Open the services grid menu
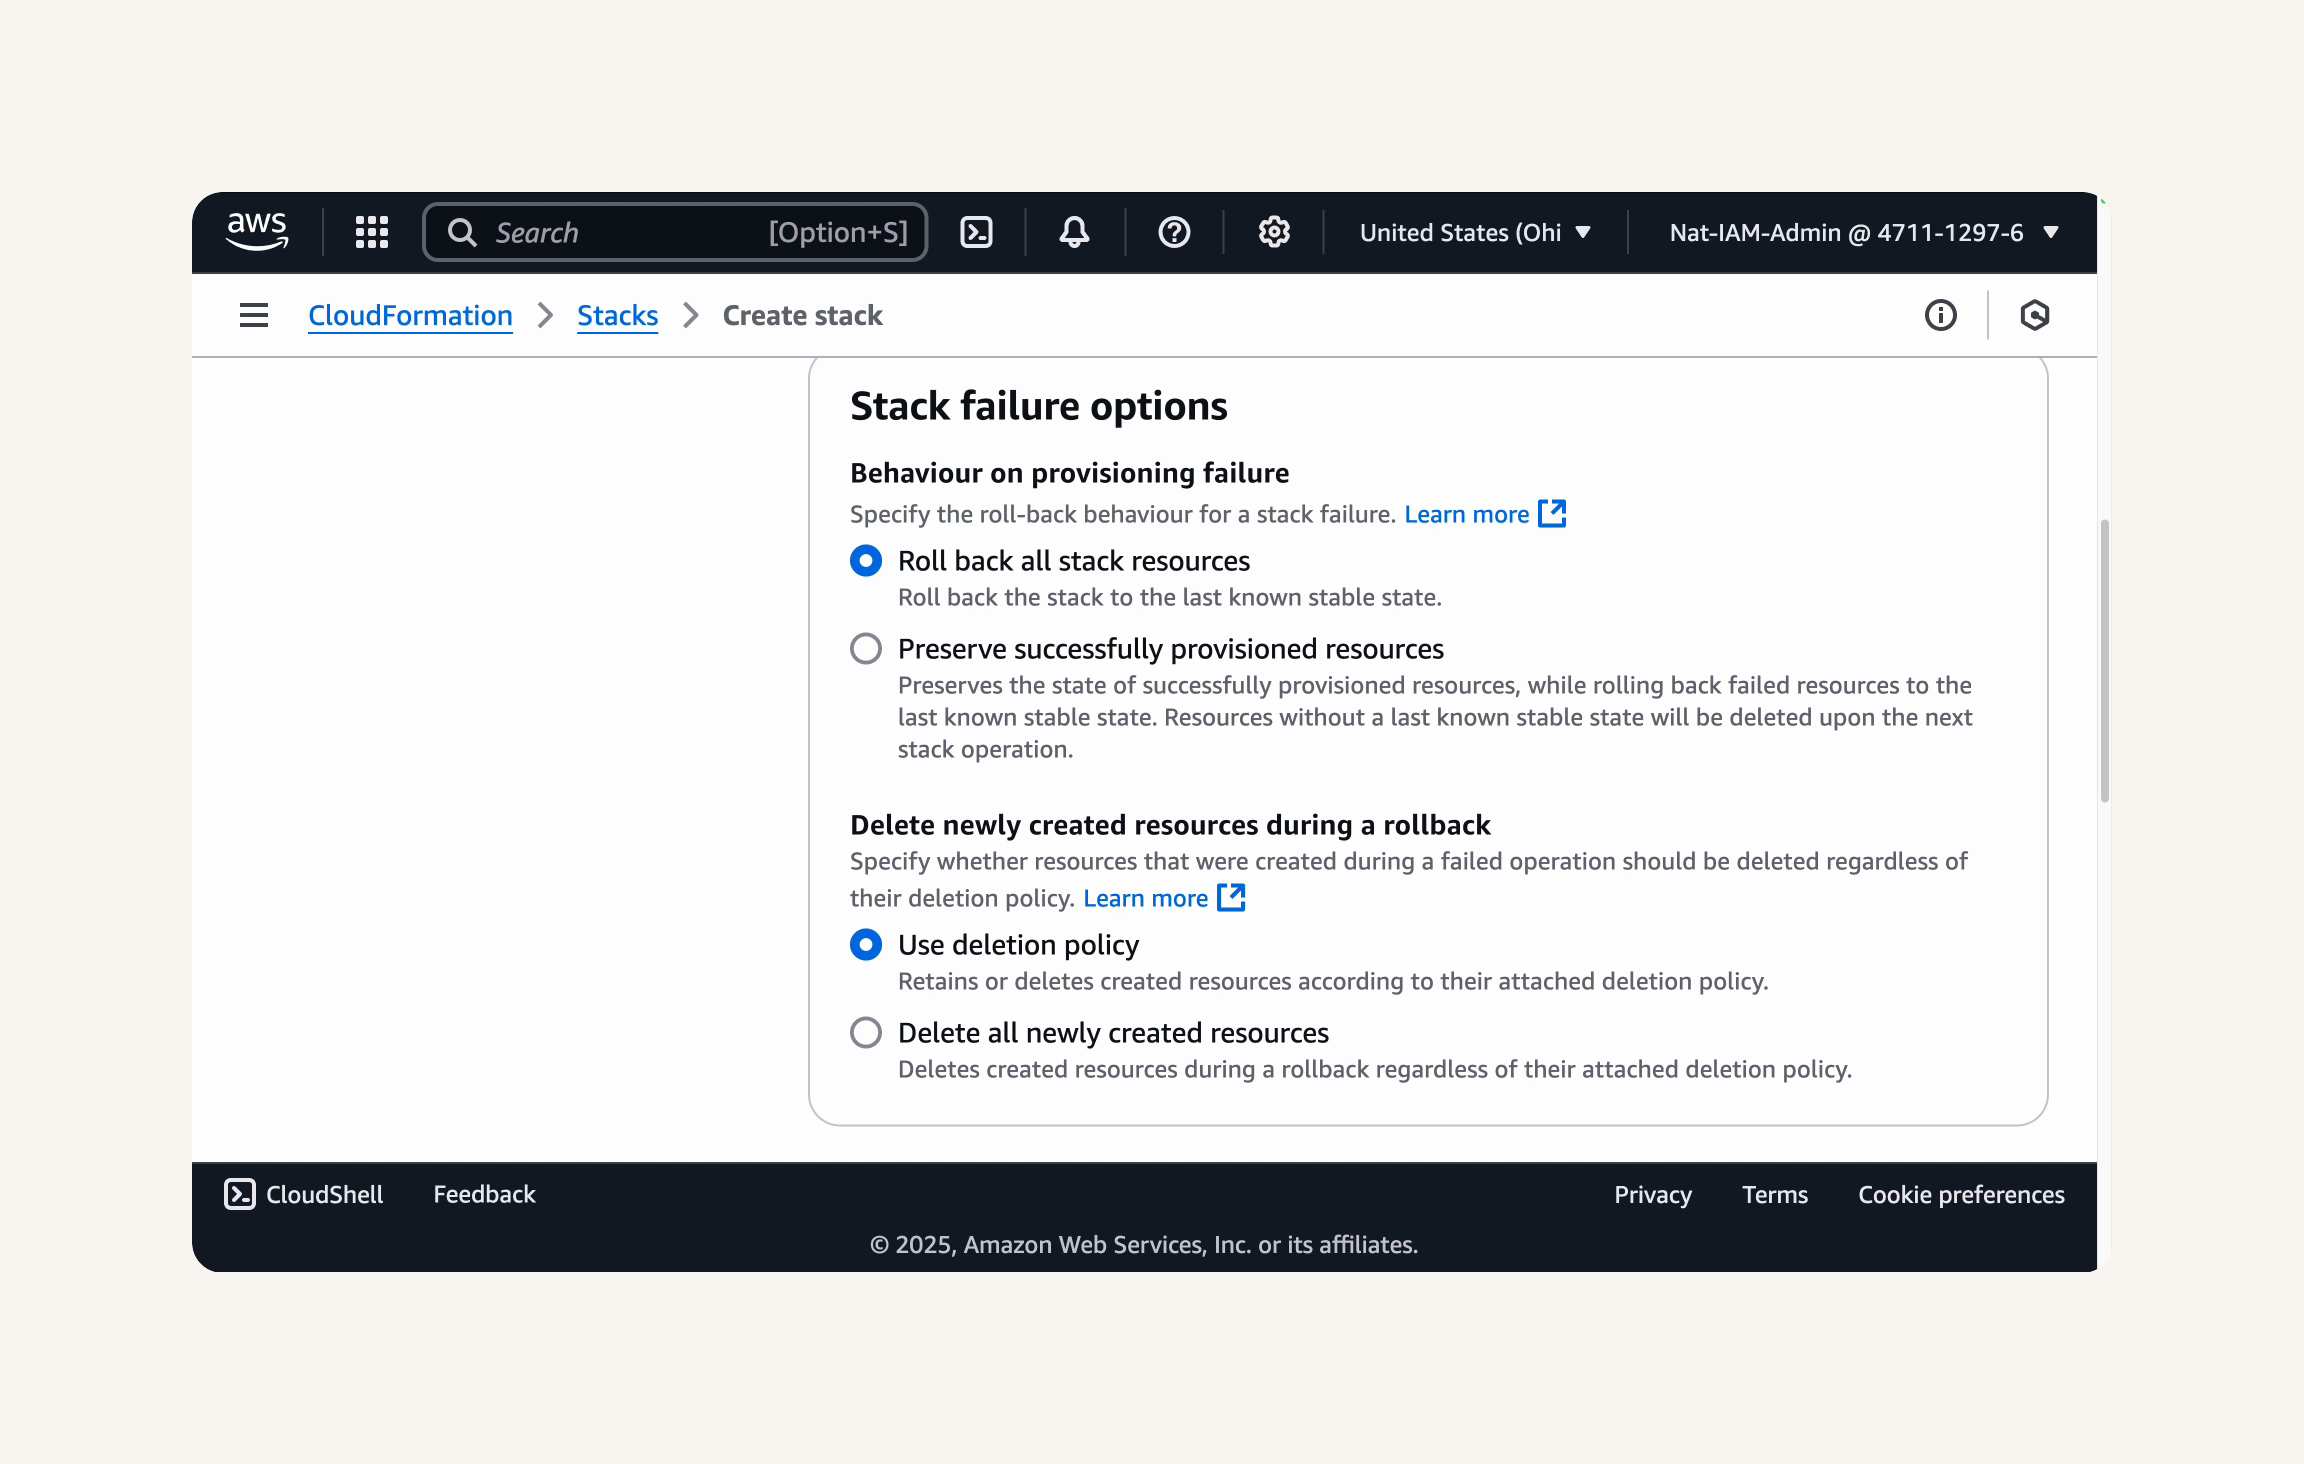The width and height of the screenshot is (2304, 1464). pyautogui.click(x=372, y=232)
